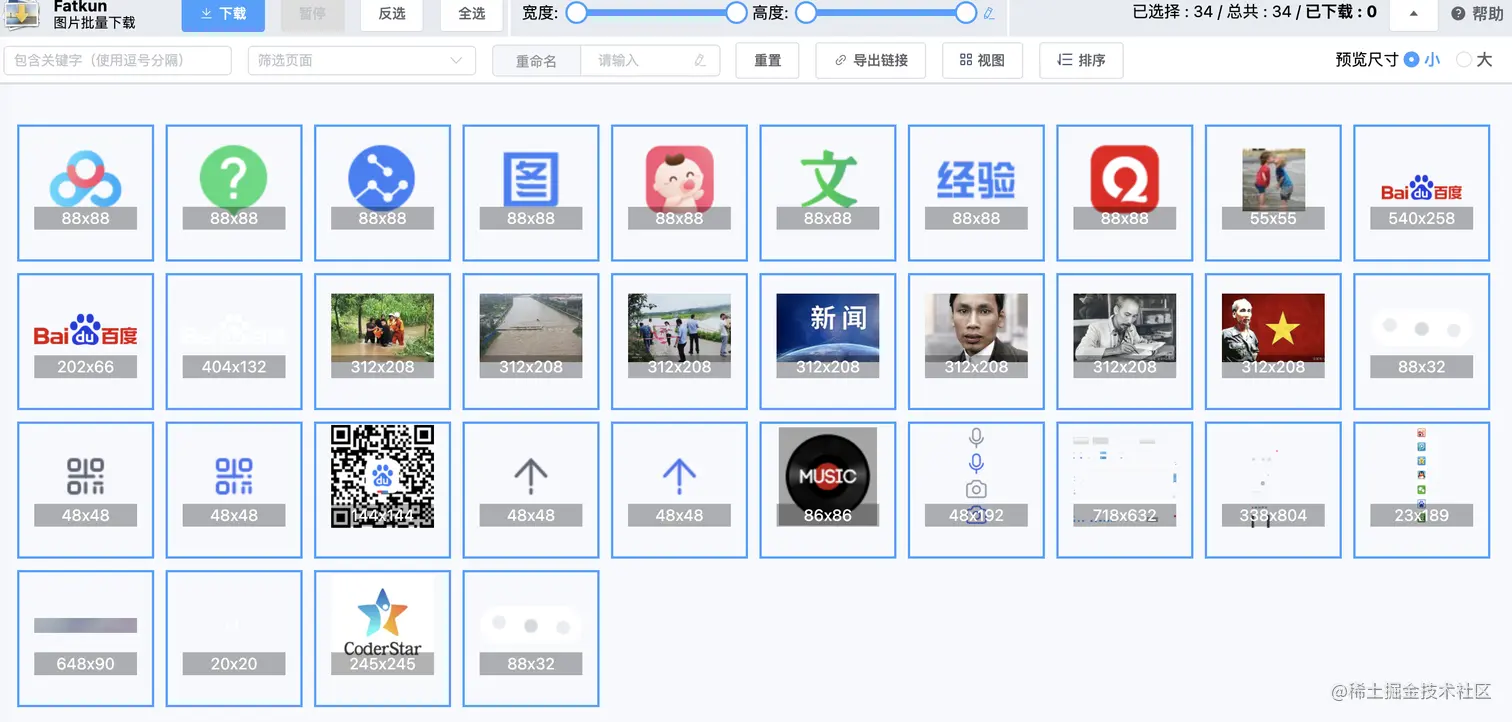Screen dimensions: 1512x722
Task: Select the gray up arrow icon thumbnail
Action: pos(531,490)
